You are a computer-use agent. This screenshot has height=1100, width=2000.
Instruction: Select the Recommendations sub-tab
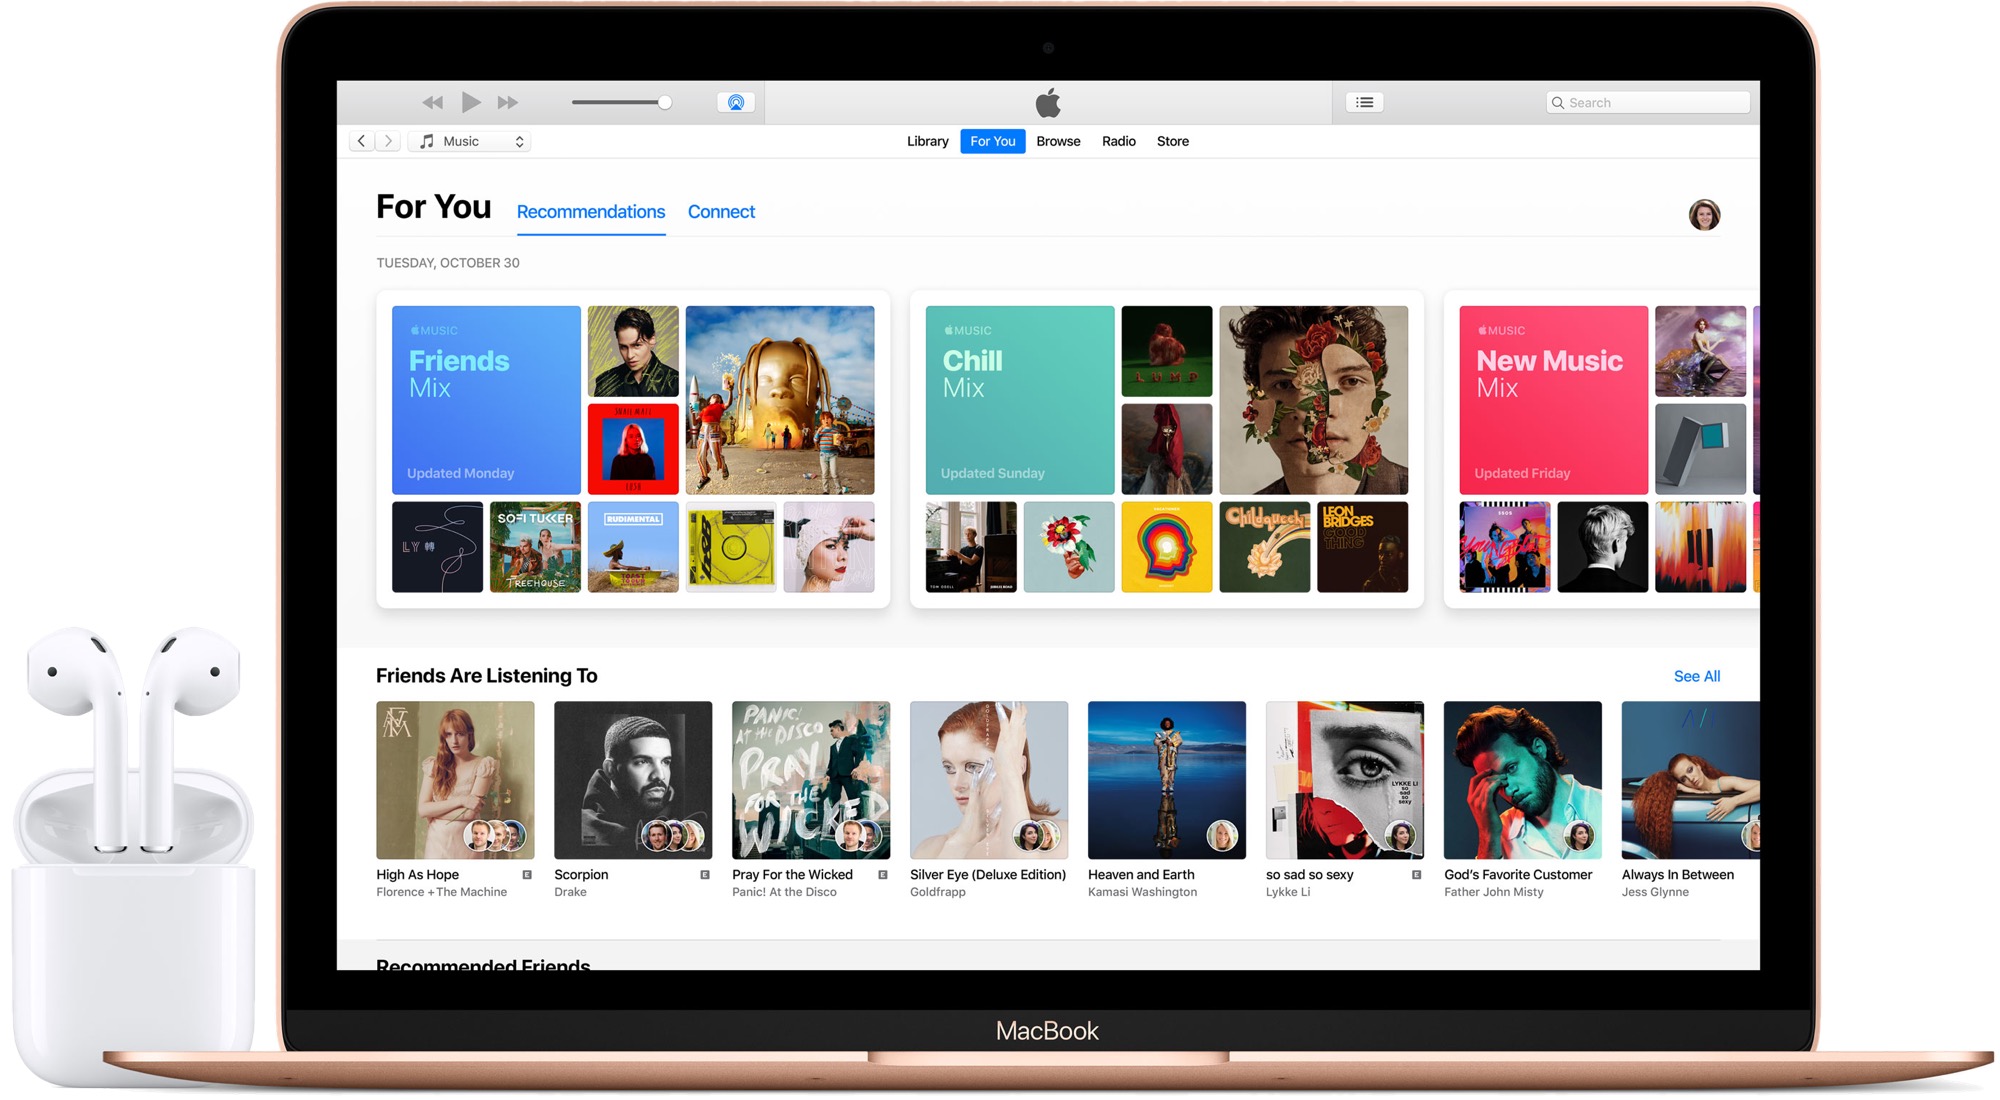tap(591, 212)
